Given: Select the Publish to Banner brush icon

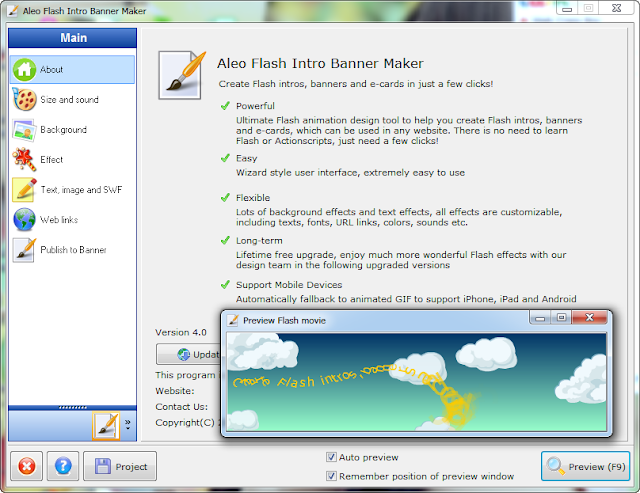Looking at the screenshot, I should [24, 250].
